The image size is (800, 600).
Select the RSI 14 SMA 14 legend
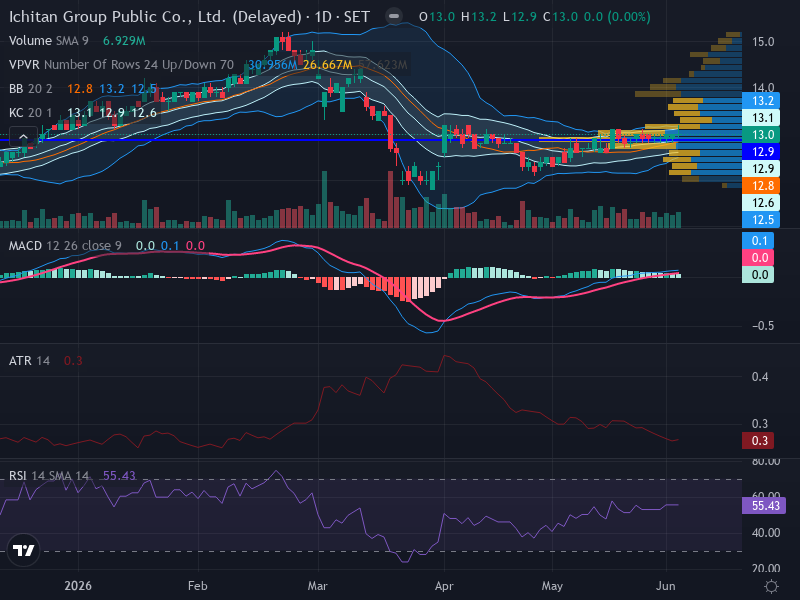[49, 476]
